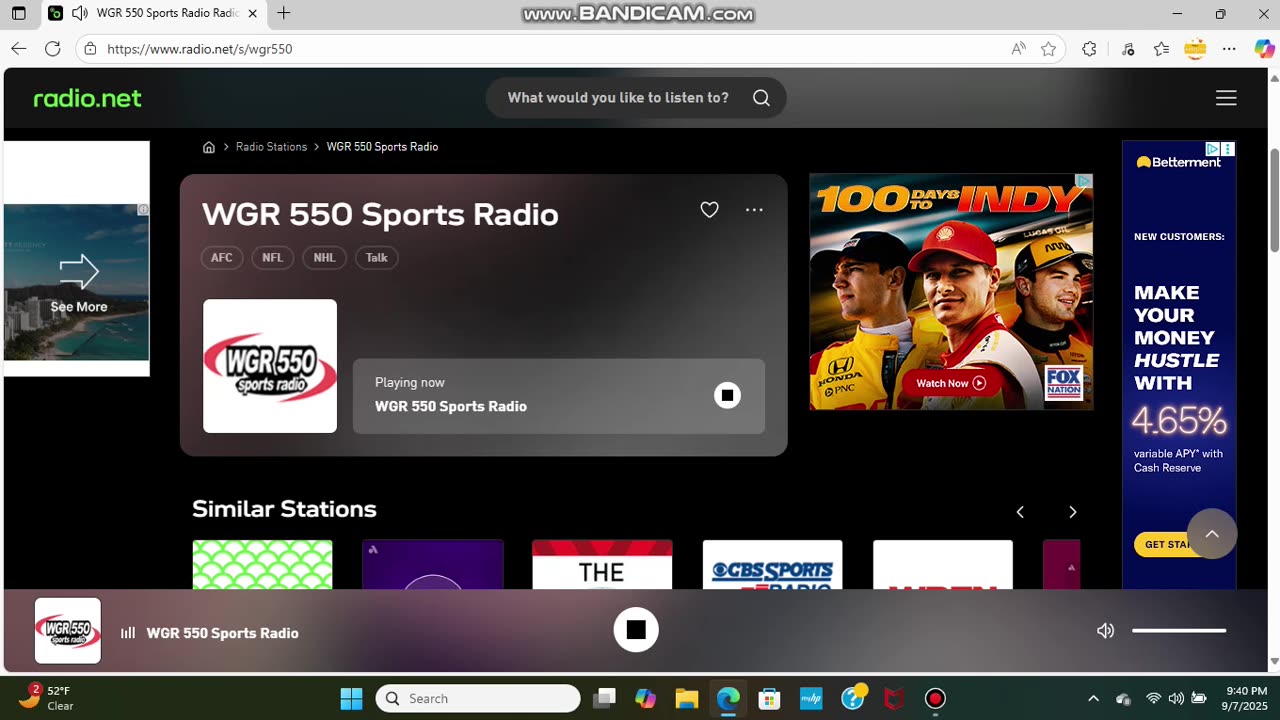Open Microsoft Store from the taskbar
The width and height of the screenshot is (1280, 720).
coord(769,698)
